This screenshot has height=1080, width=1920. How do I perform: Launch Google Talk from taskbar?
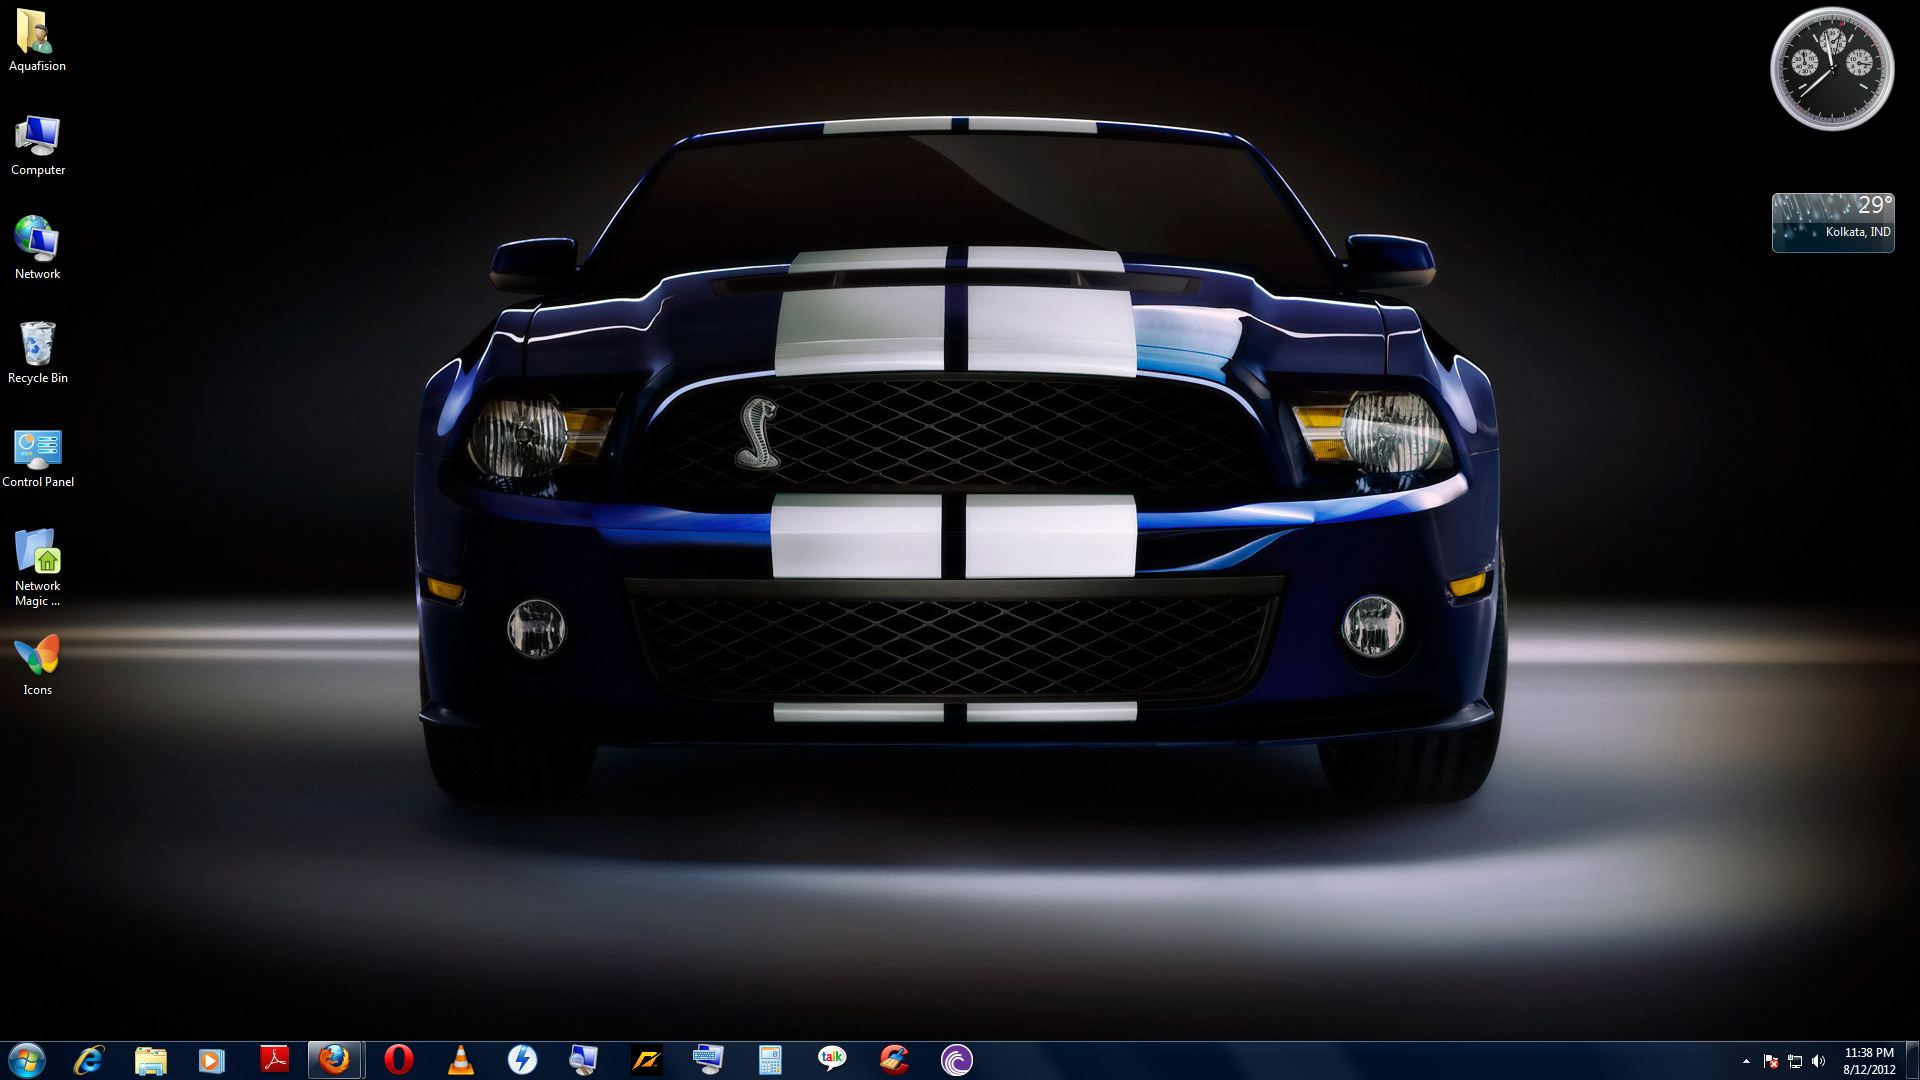(832, 1060)
